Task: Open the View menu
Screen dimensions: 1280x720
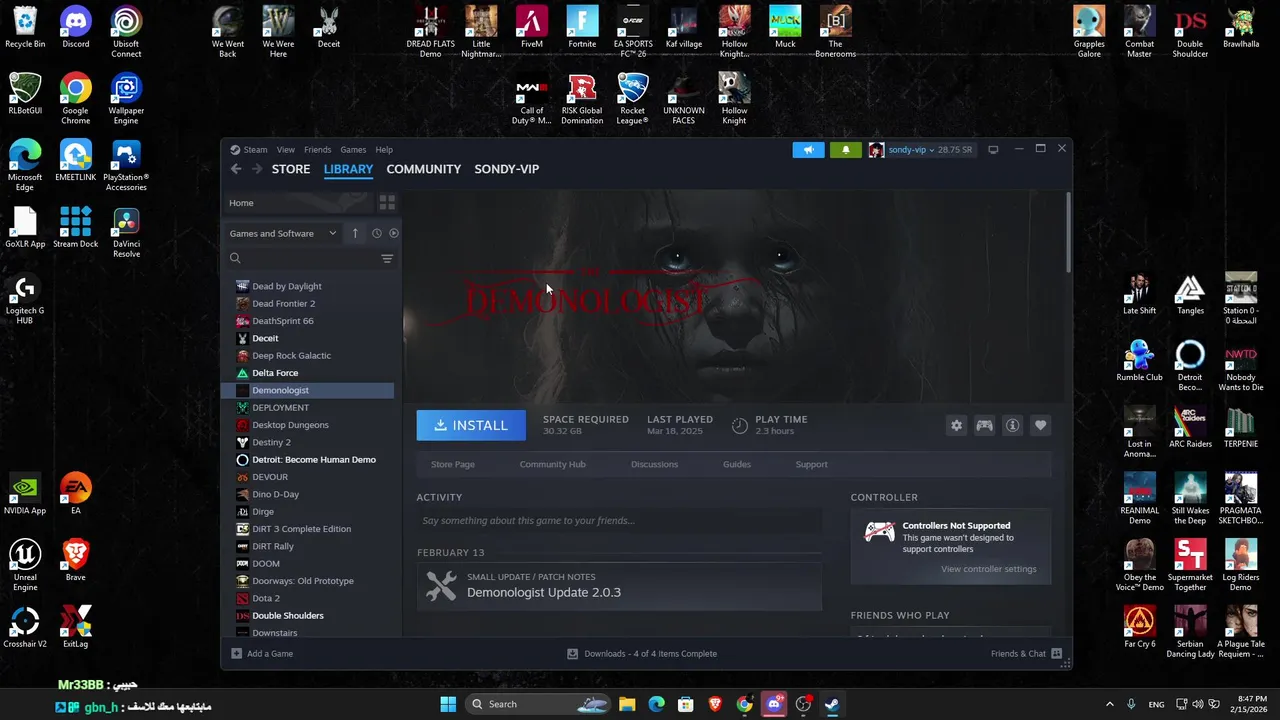Action: click(x=285, y=150)
